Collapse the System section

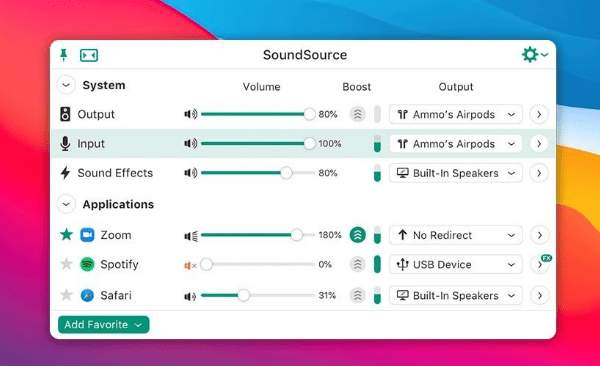point(66,85)
